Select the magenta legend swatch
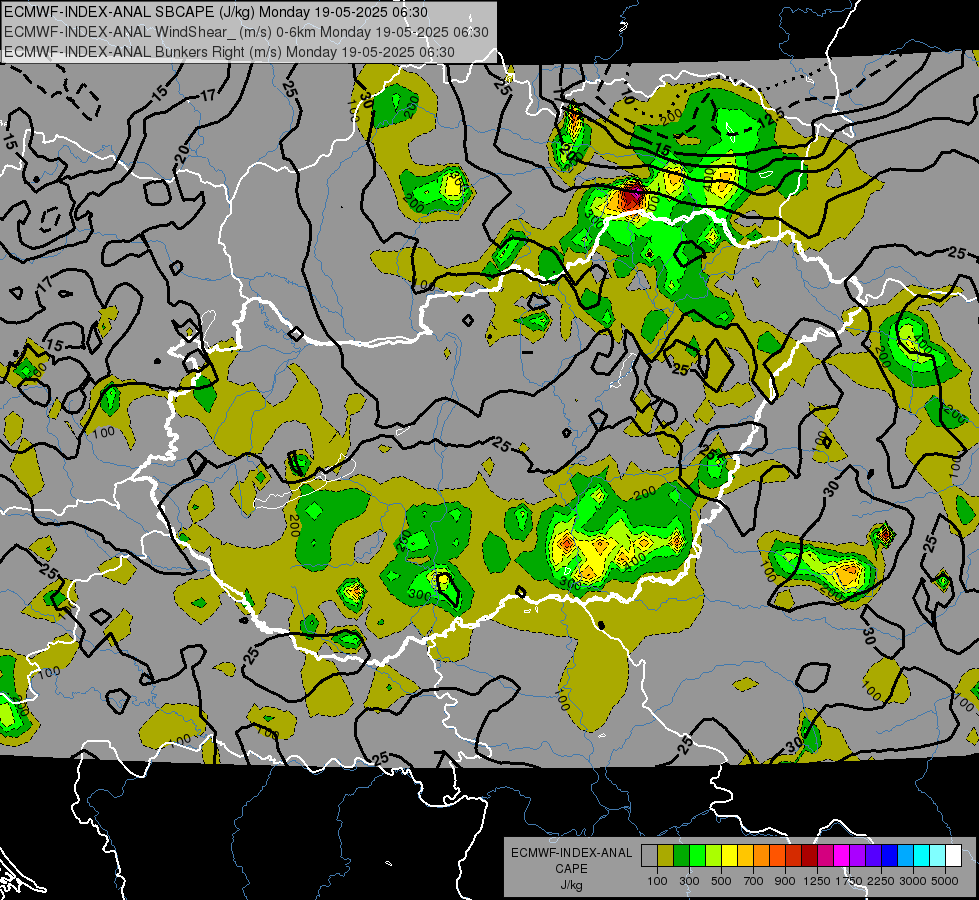Image resolution: width=979 pixels, height=900 pixels. pos(842,855)
